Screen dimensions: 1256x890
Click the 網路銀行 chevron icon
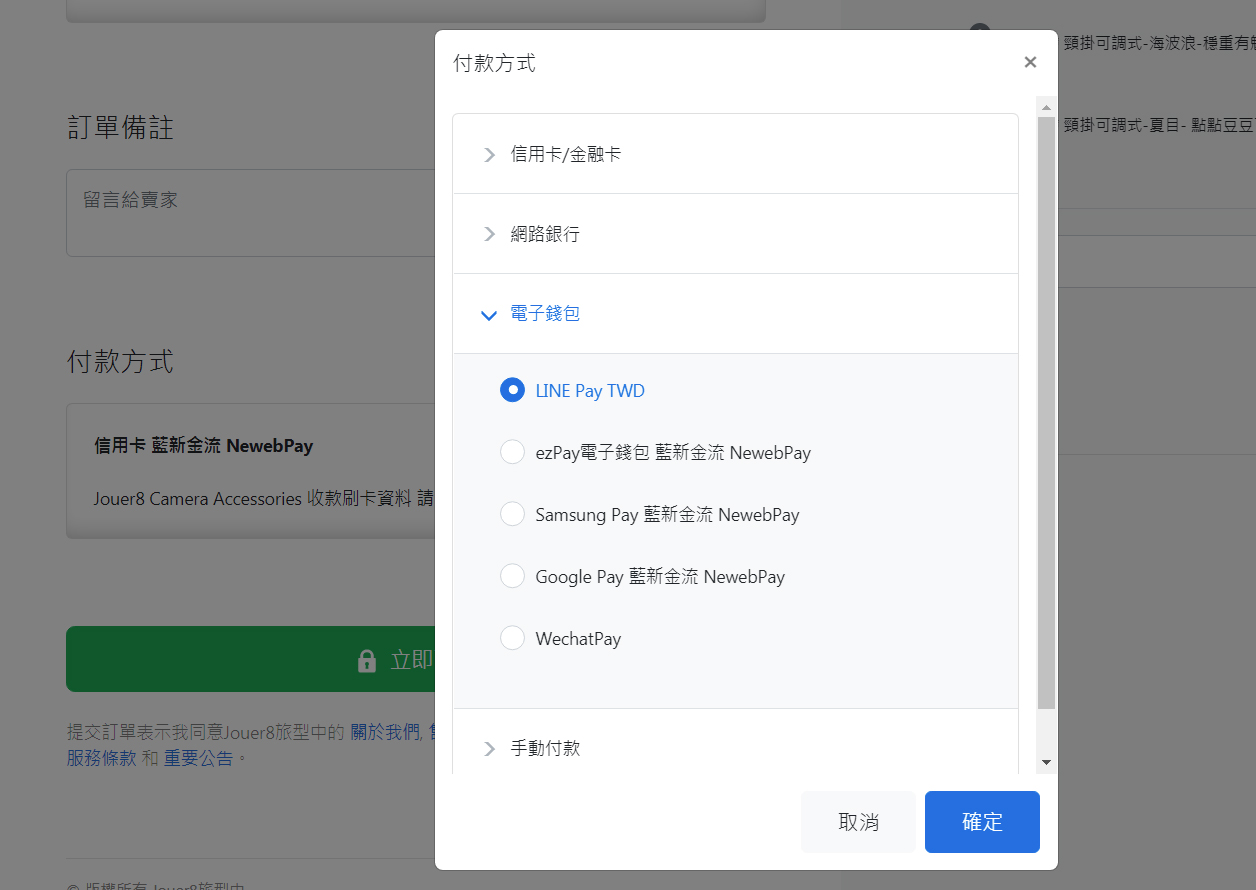pos(489,234)
